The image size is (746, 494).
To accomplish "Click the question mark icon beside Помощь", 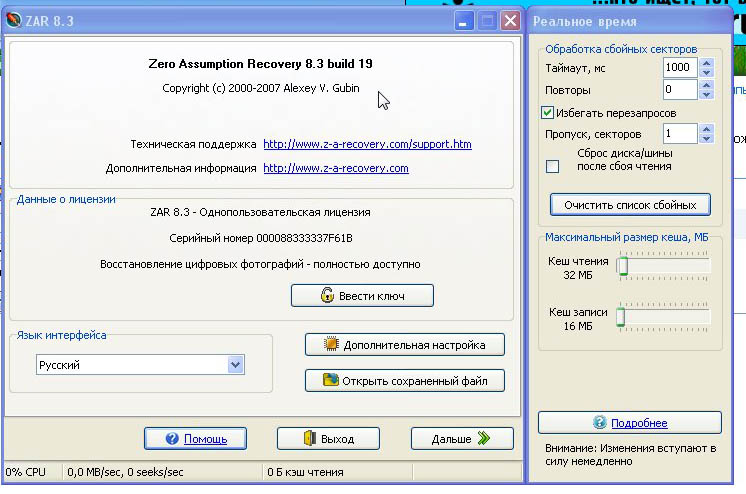I will pos(172,438).
